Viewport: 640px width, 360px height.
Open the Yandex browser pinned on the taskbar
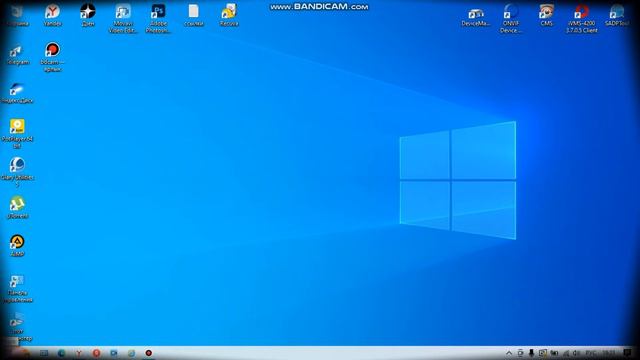[79, 353]
